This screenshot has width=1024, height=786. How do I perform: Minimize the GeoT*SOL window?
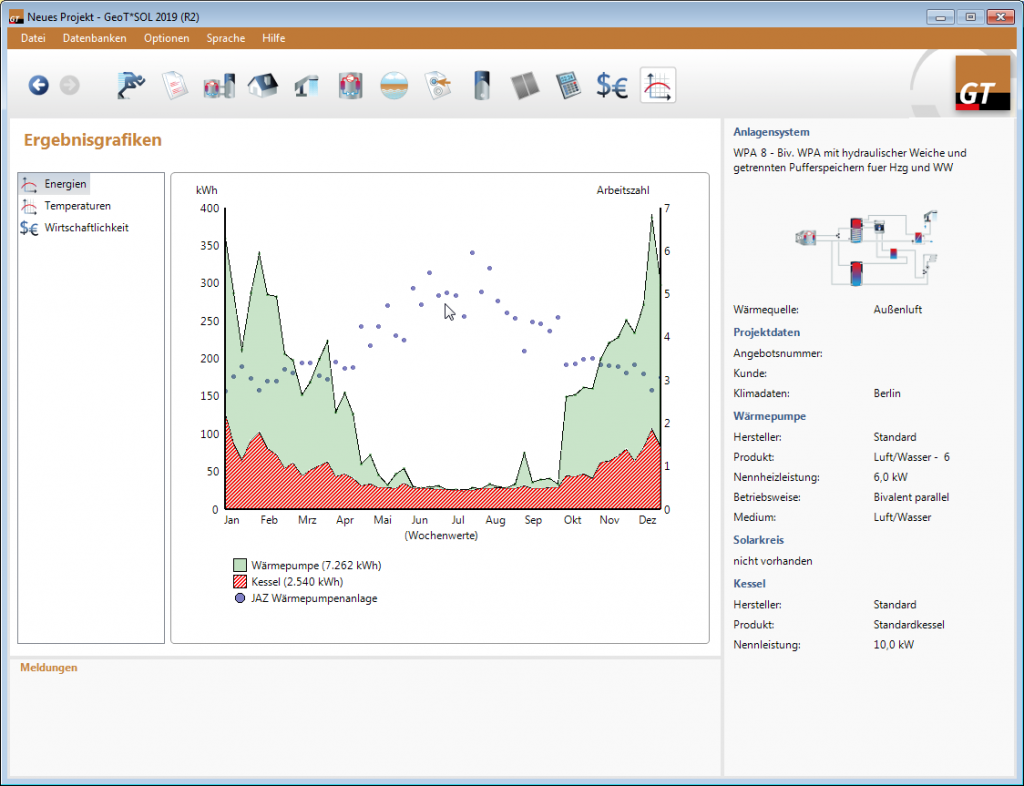pyautogui.click(x=941, y=17)
